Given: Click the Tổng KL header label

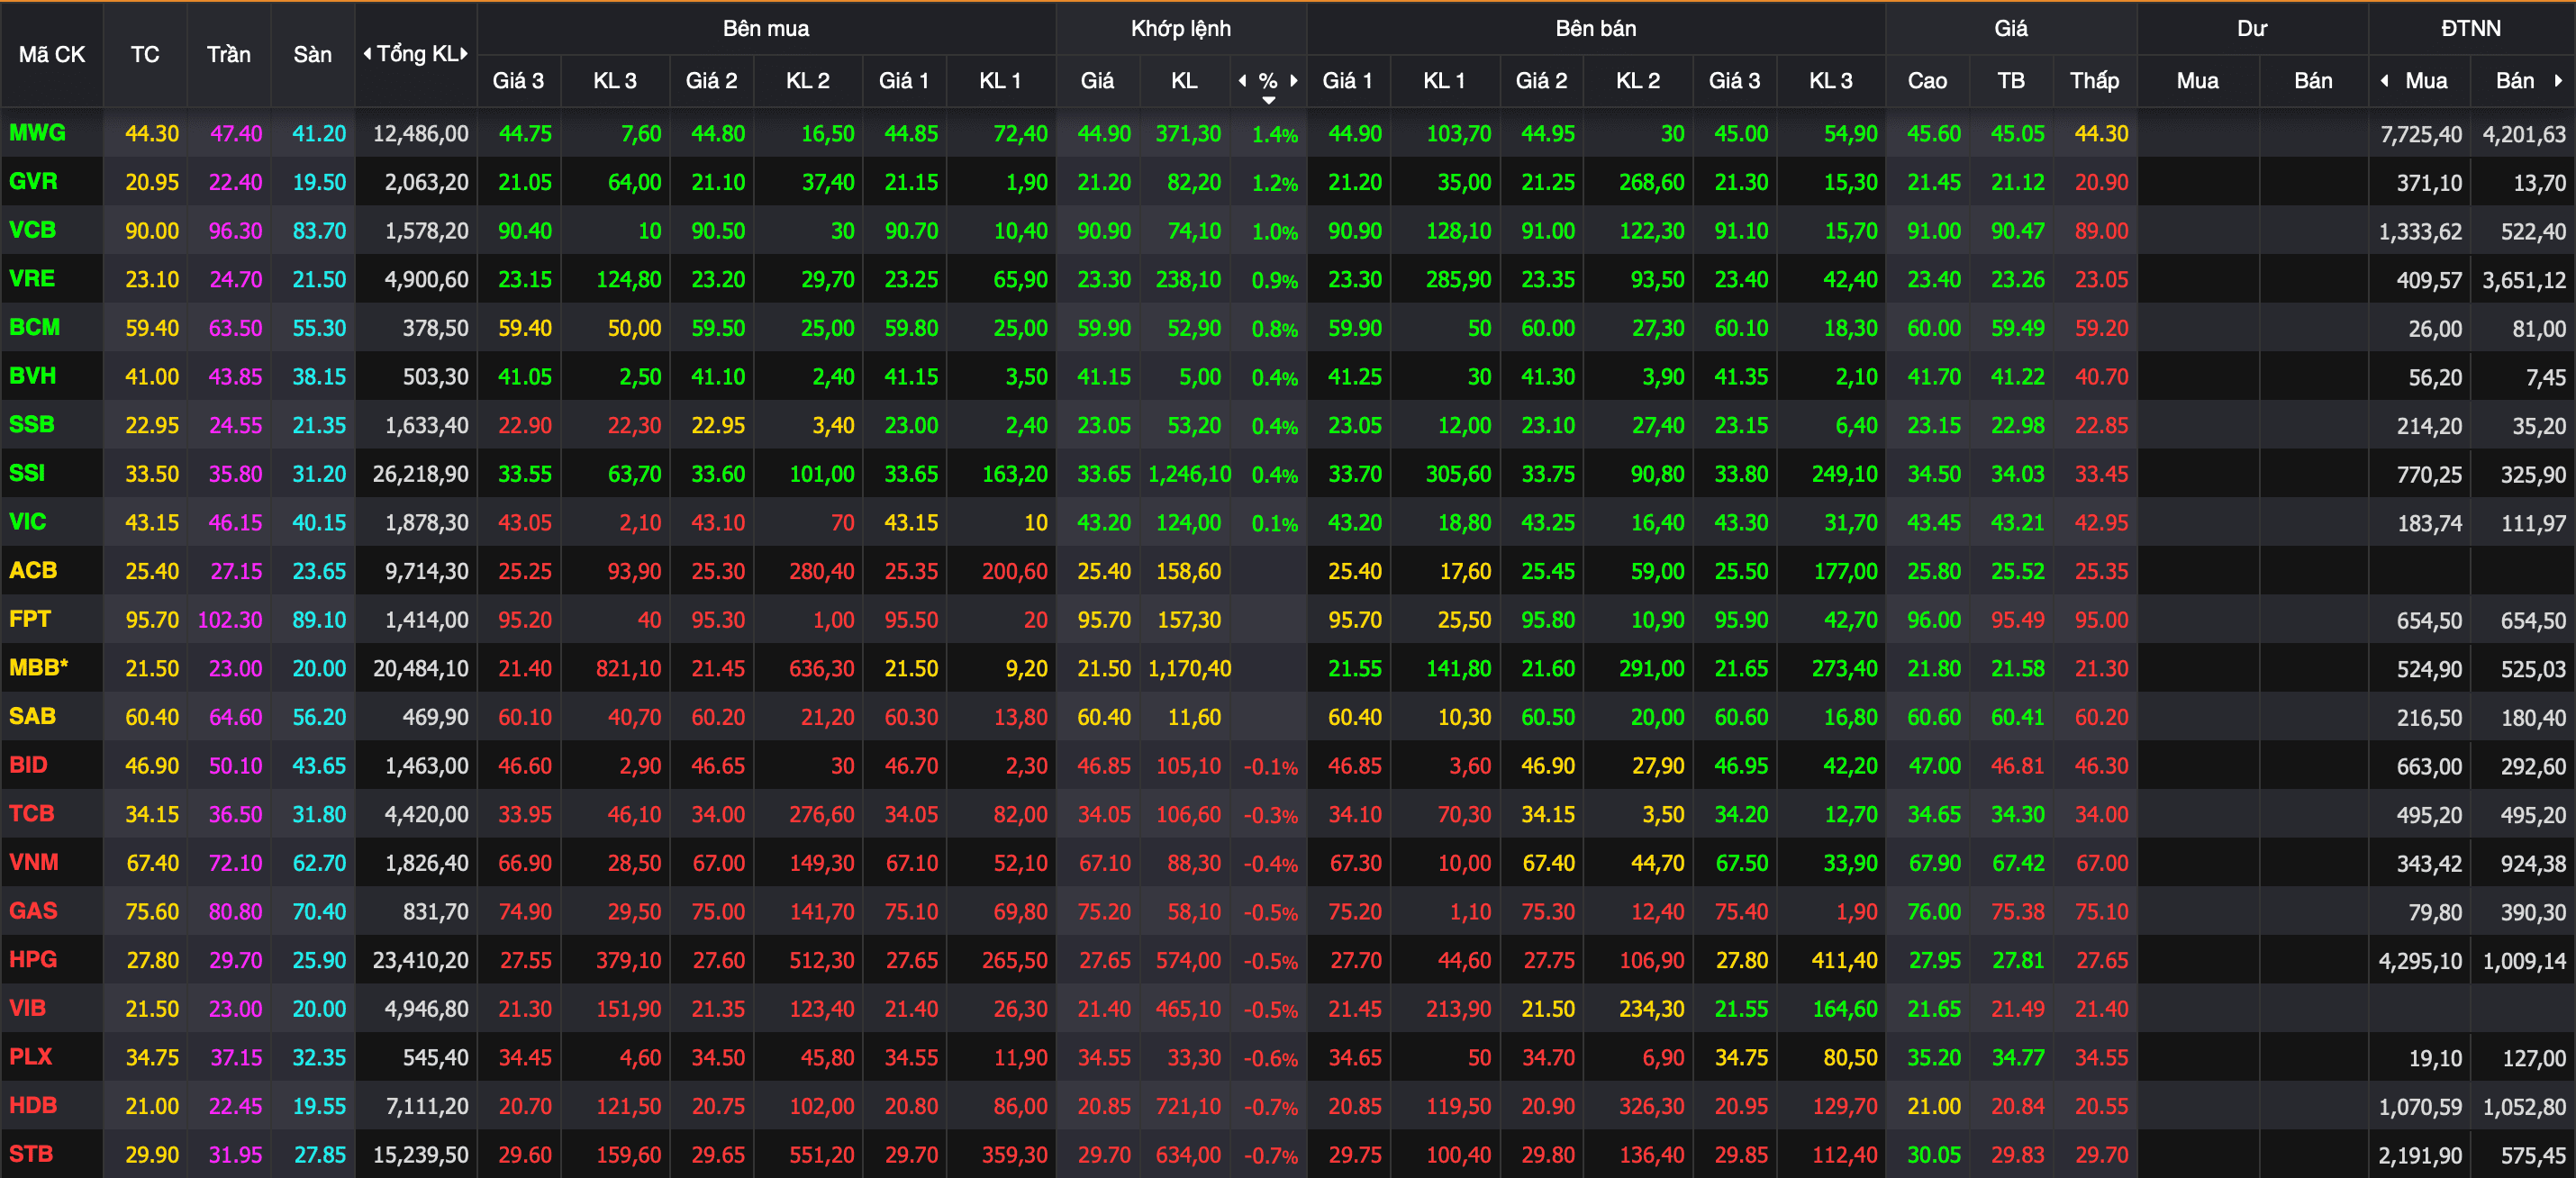Looking at the screenshot, I should 416,54.
